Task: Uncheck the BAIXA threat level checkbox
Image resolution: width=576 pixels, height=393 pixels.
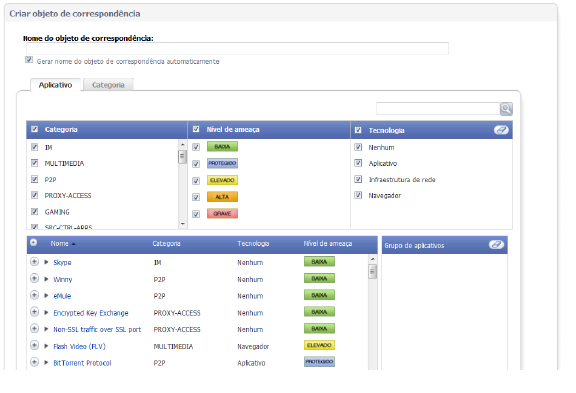Action: tap(196, 147)
